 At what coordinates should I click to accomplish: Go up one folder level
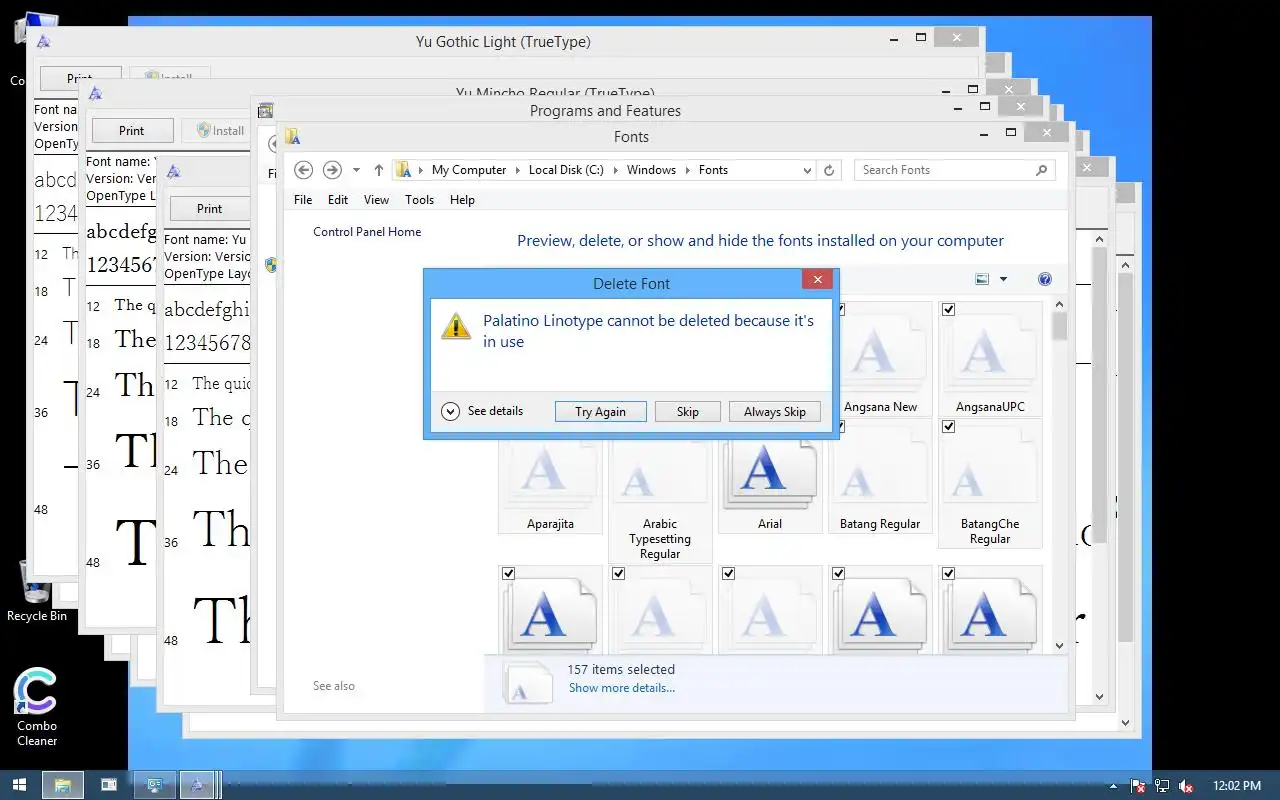pos(379,170)
